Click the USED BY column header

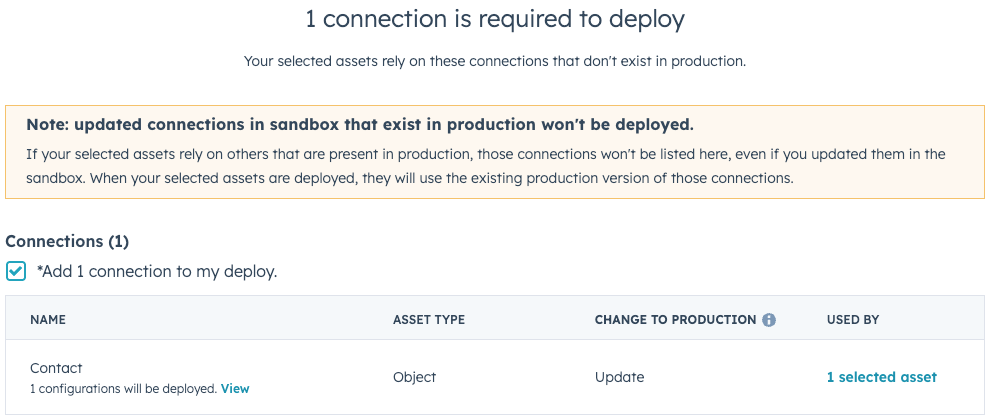pos(853,320)
